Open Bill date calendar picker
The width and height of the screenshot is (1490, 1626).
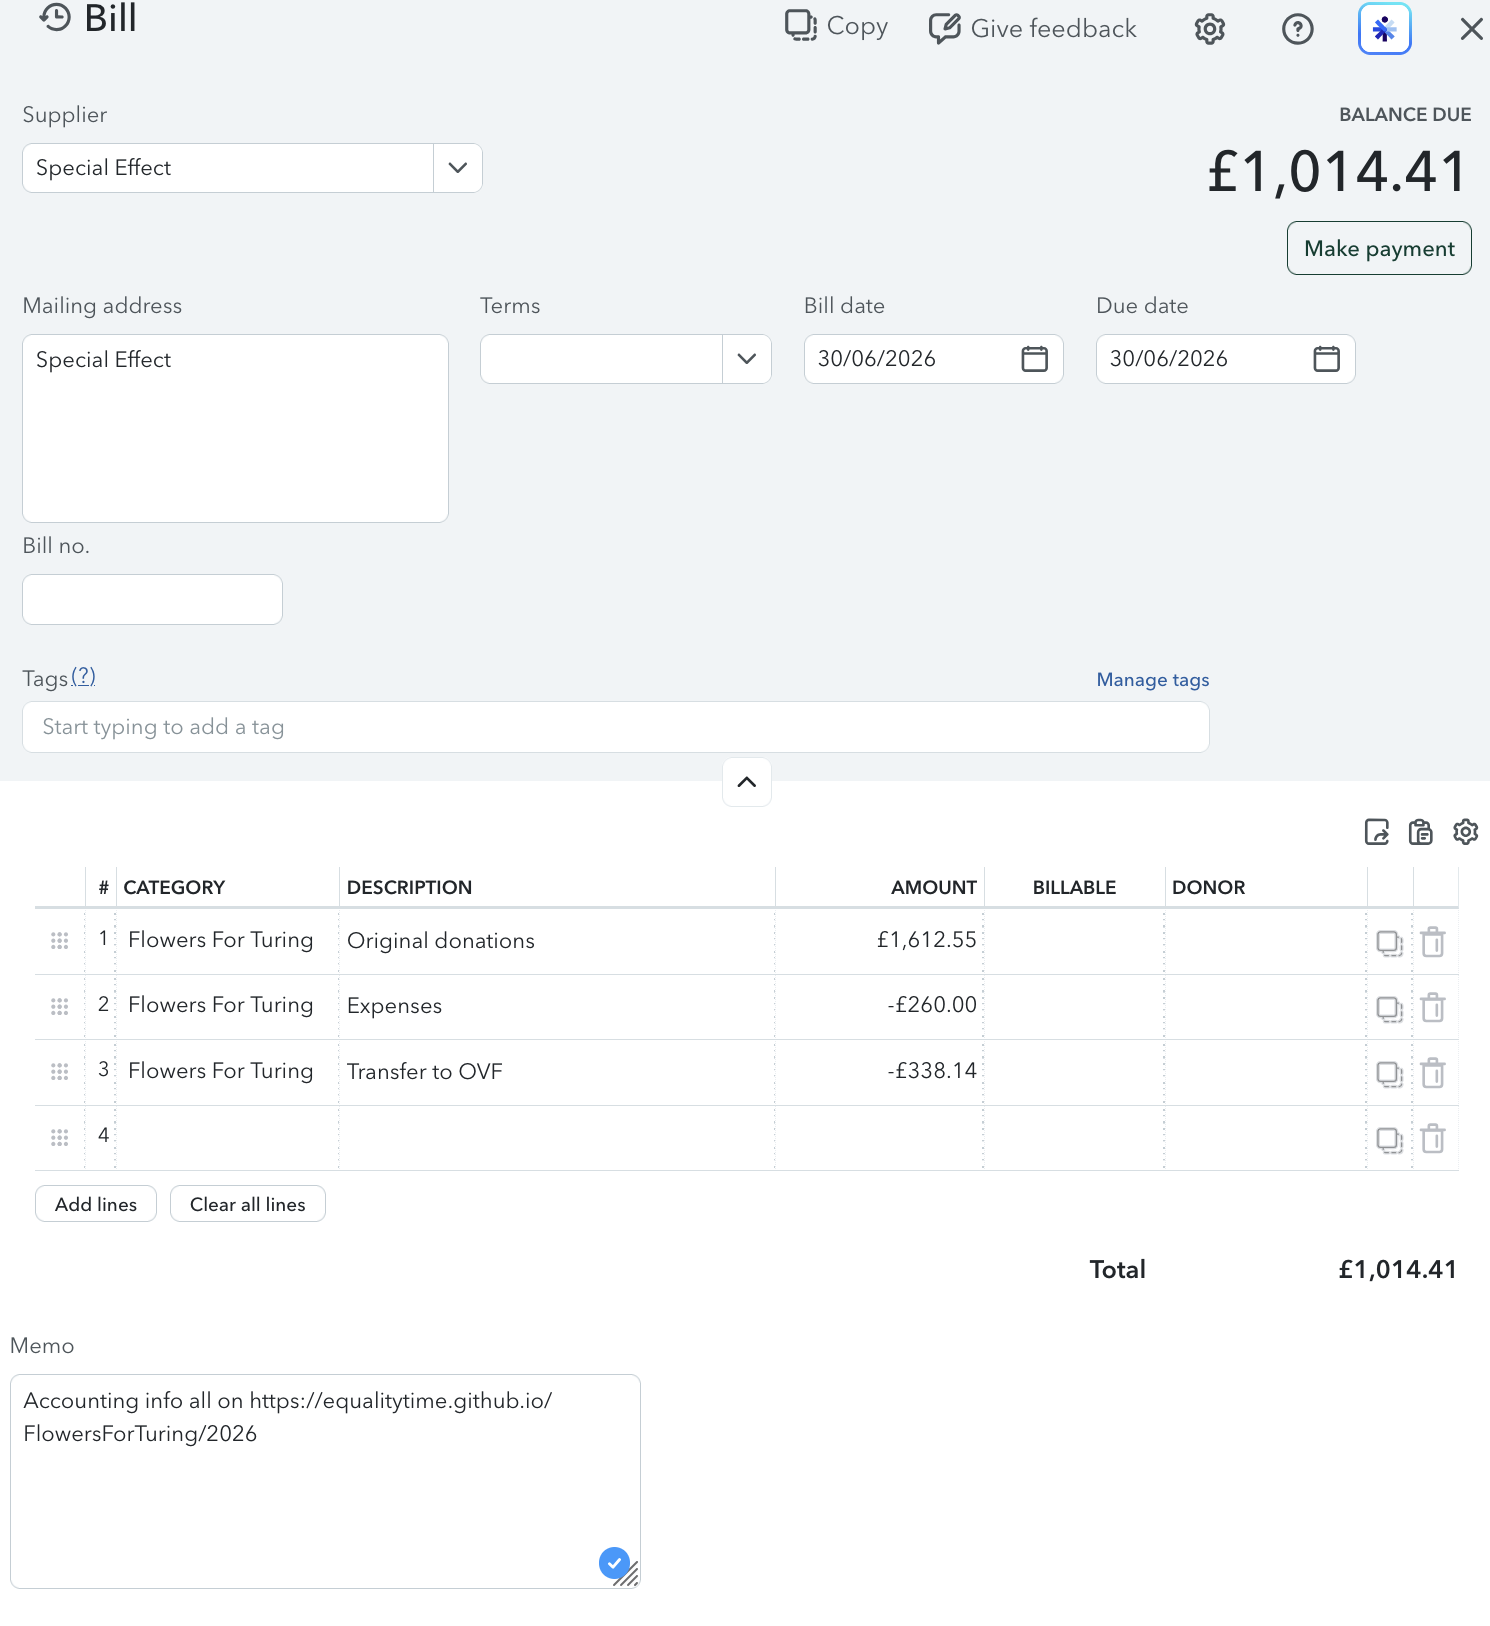point(1035,359)
